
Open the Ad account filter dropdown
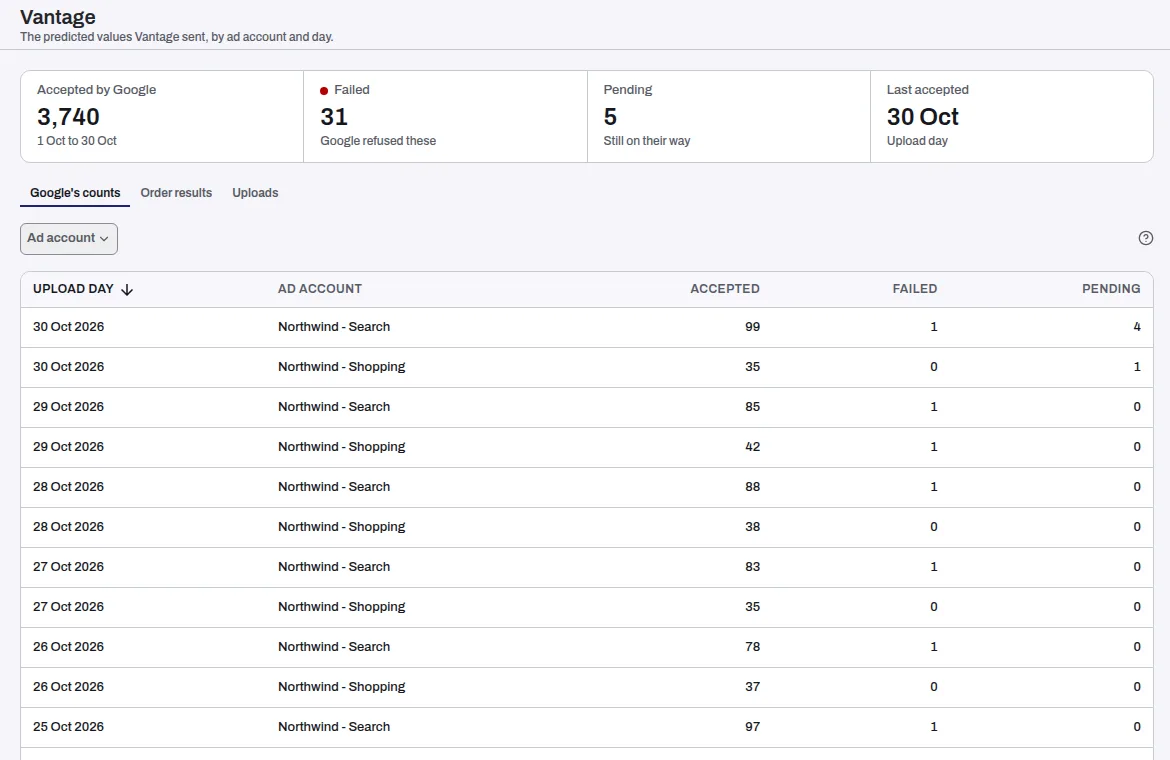[69, 239]
